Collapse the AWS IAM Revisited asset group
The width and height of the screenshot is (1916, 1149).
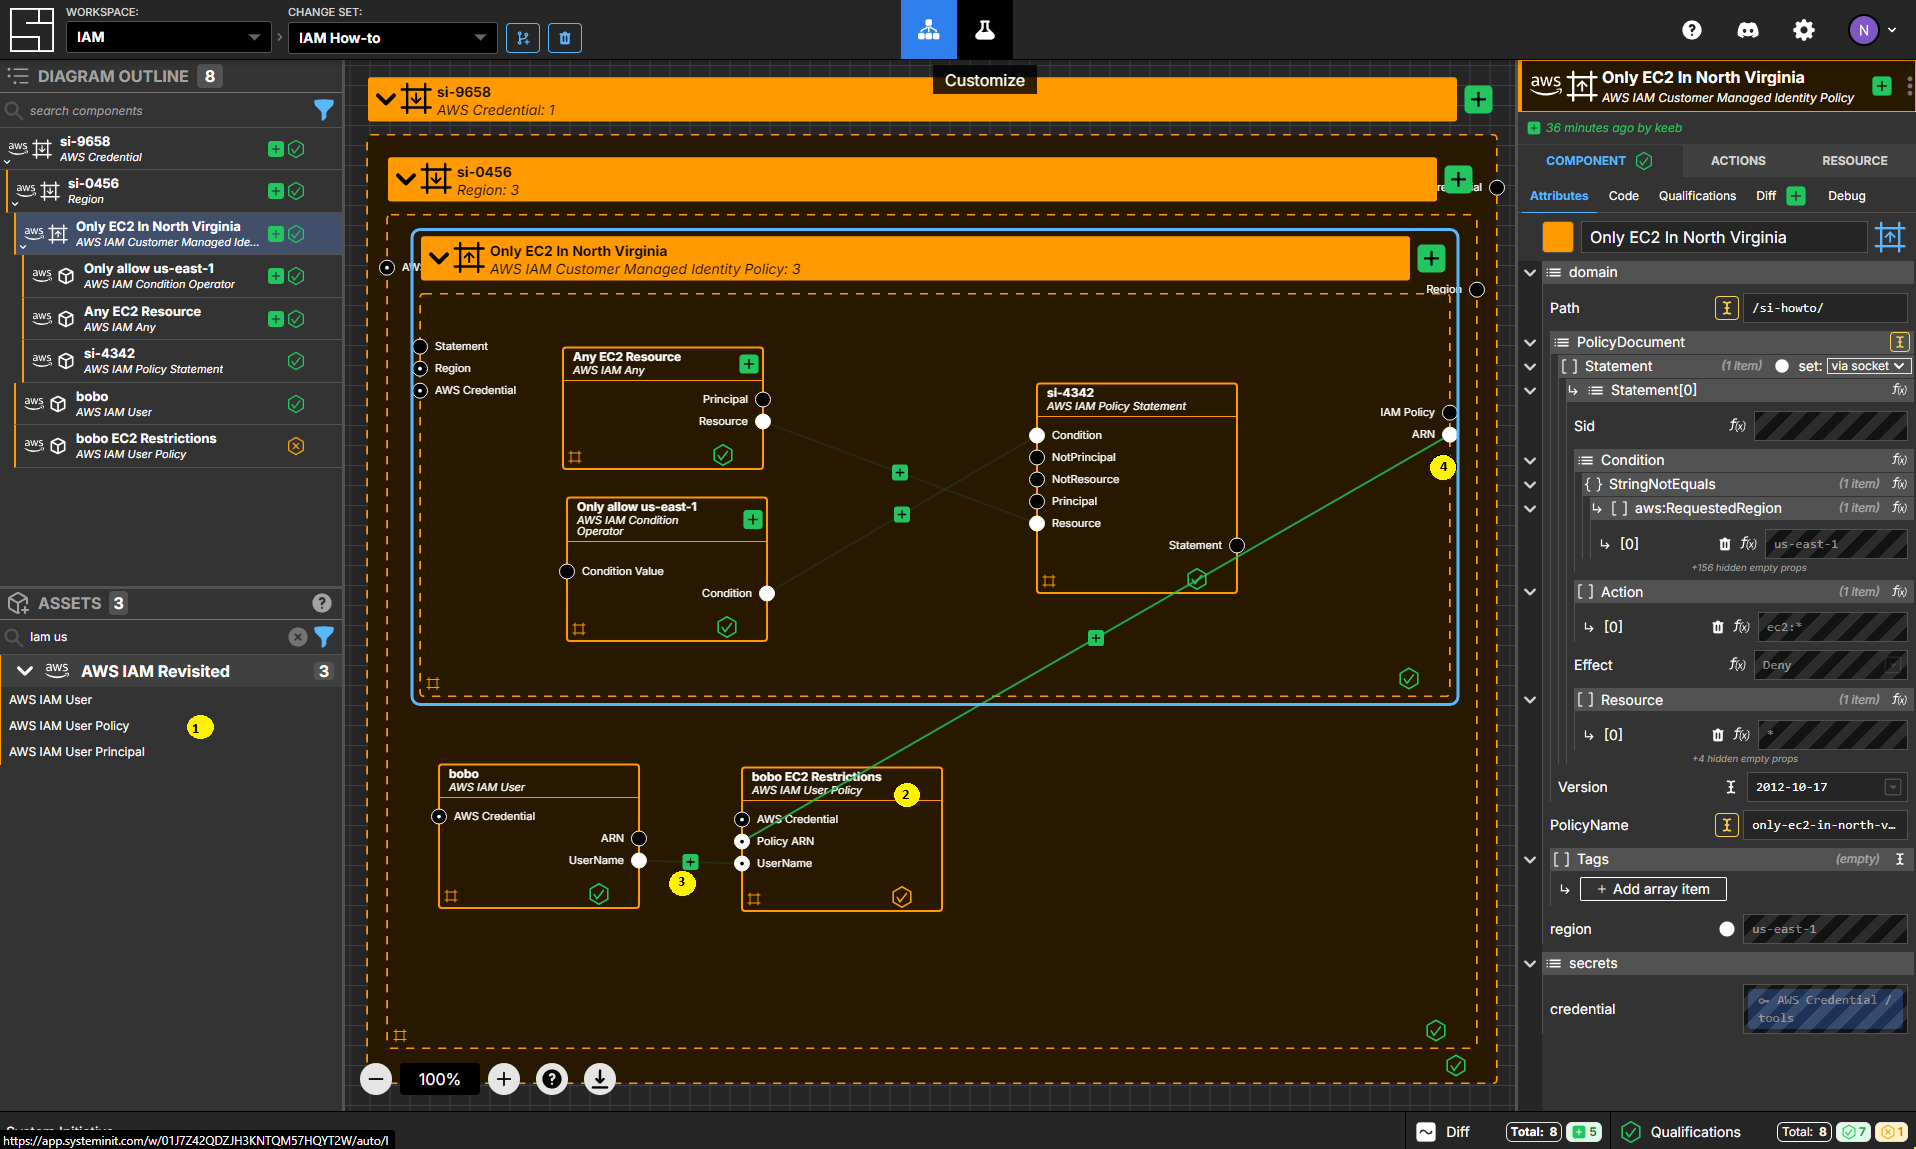click(x=25, y=671)
